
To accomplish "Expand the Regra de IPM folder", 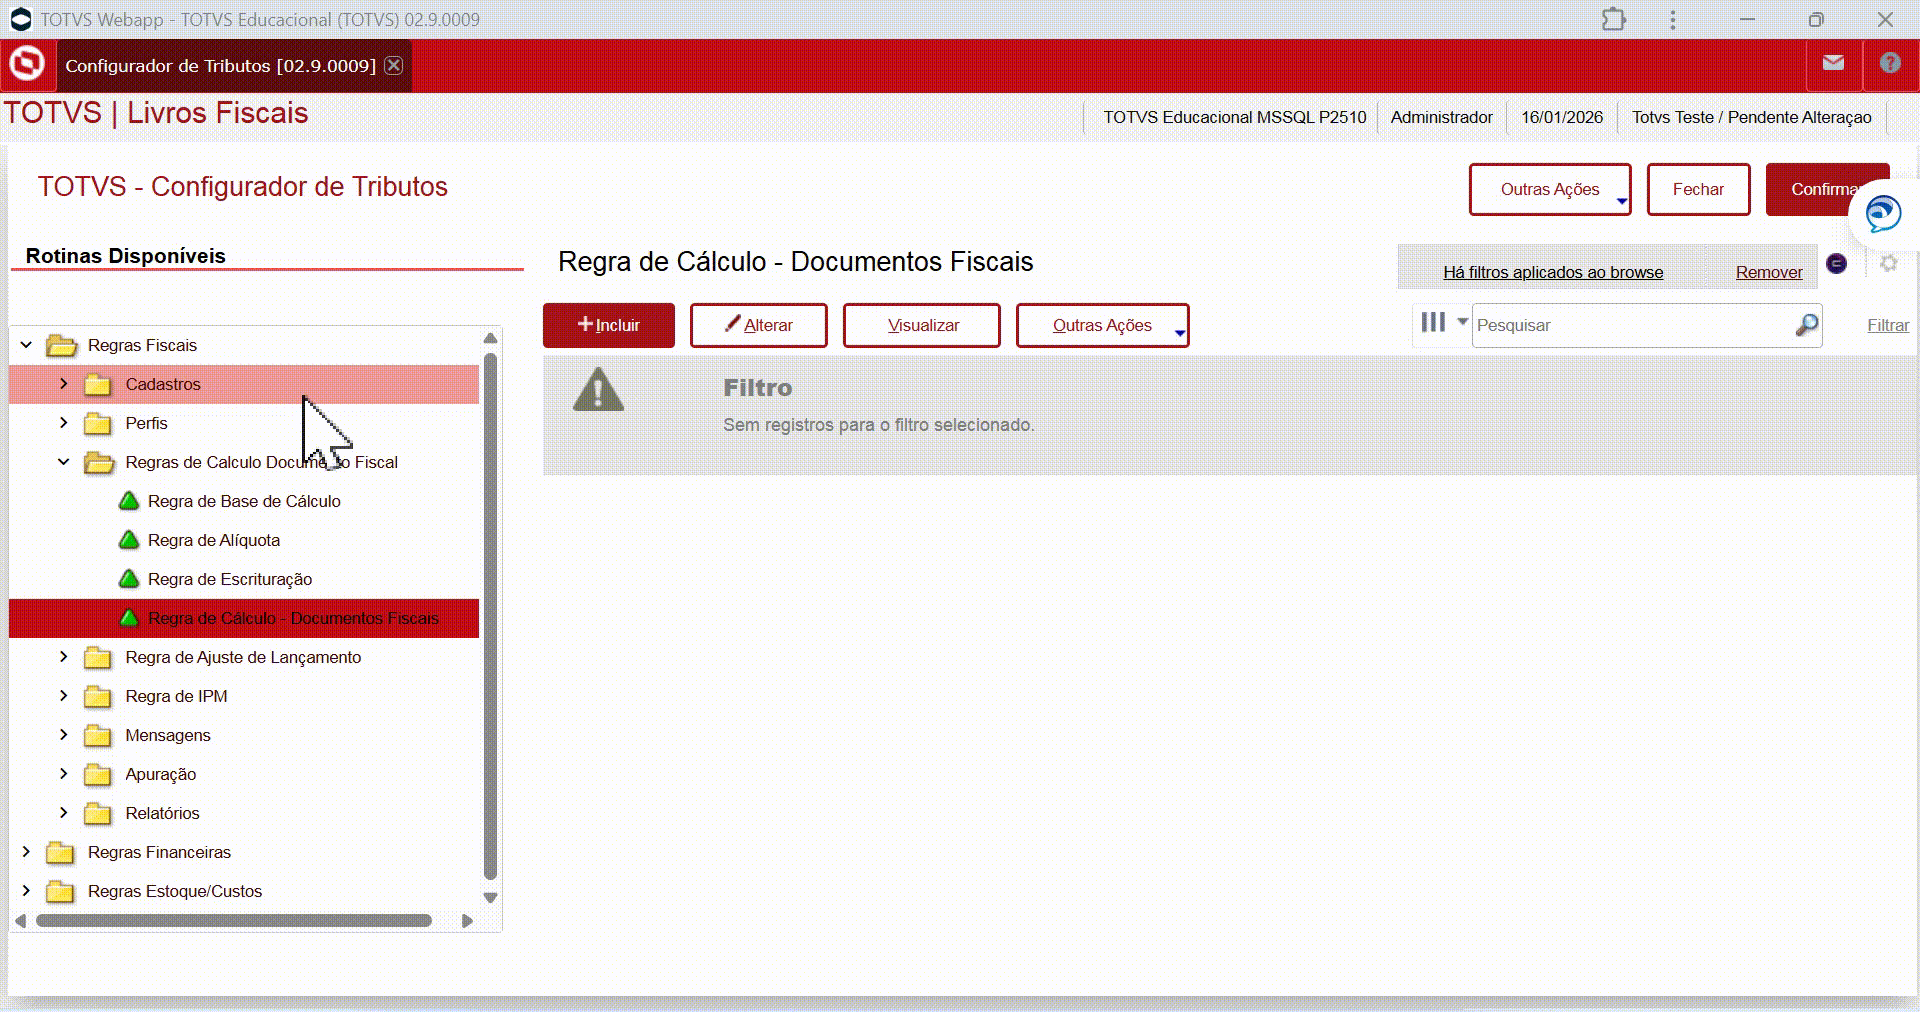I will 63,696.
